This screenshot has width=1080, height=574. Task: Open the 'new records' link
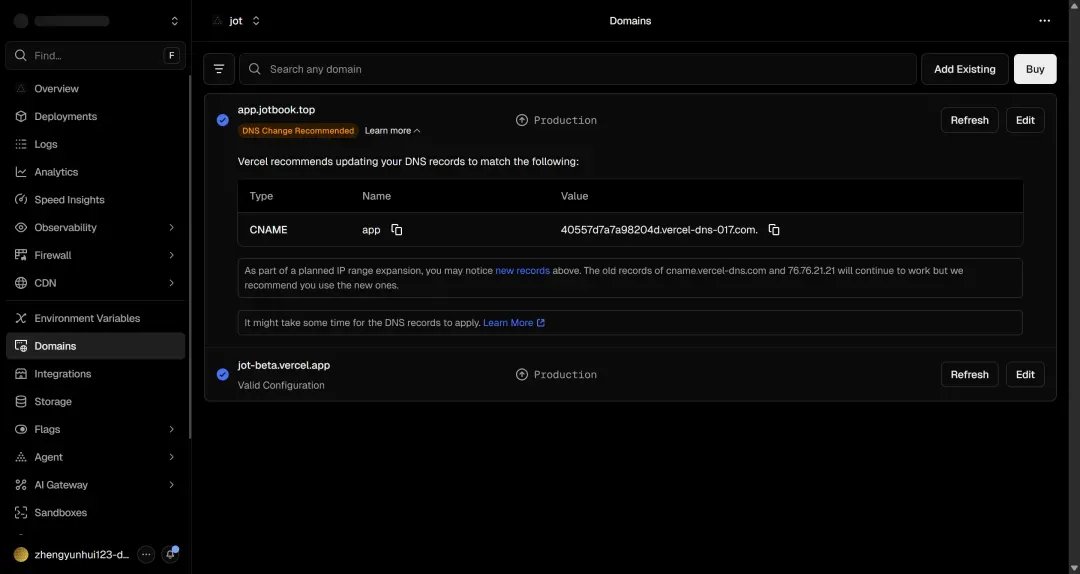(522, 271)
